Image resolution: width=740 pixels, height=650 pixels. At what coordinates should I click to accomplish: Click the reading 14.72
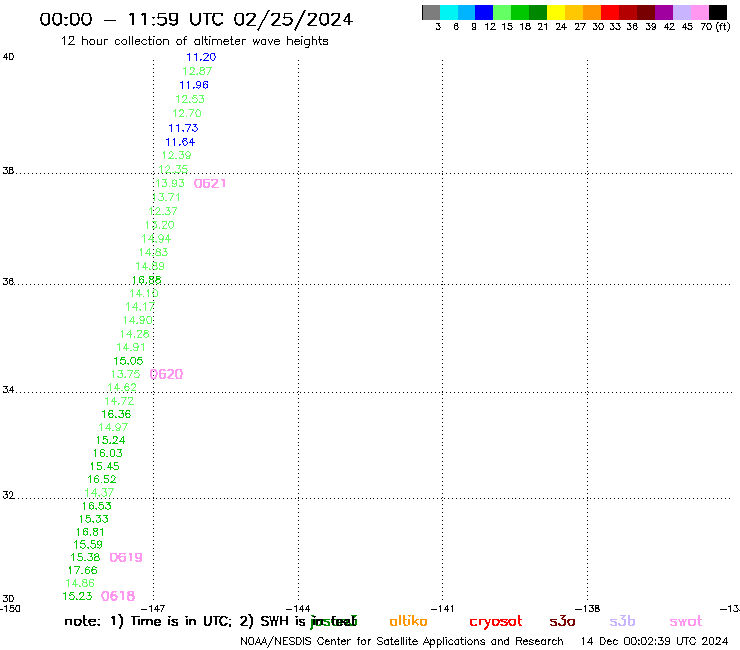point(119,401)
